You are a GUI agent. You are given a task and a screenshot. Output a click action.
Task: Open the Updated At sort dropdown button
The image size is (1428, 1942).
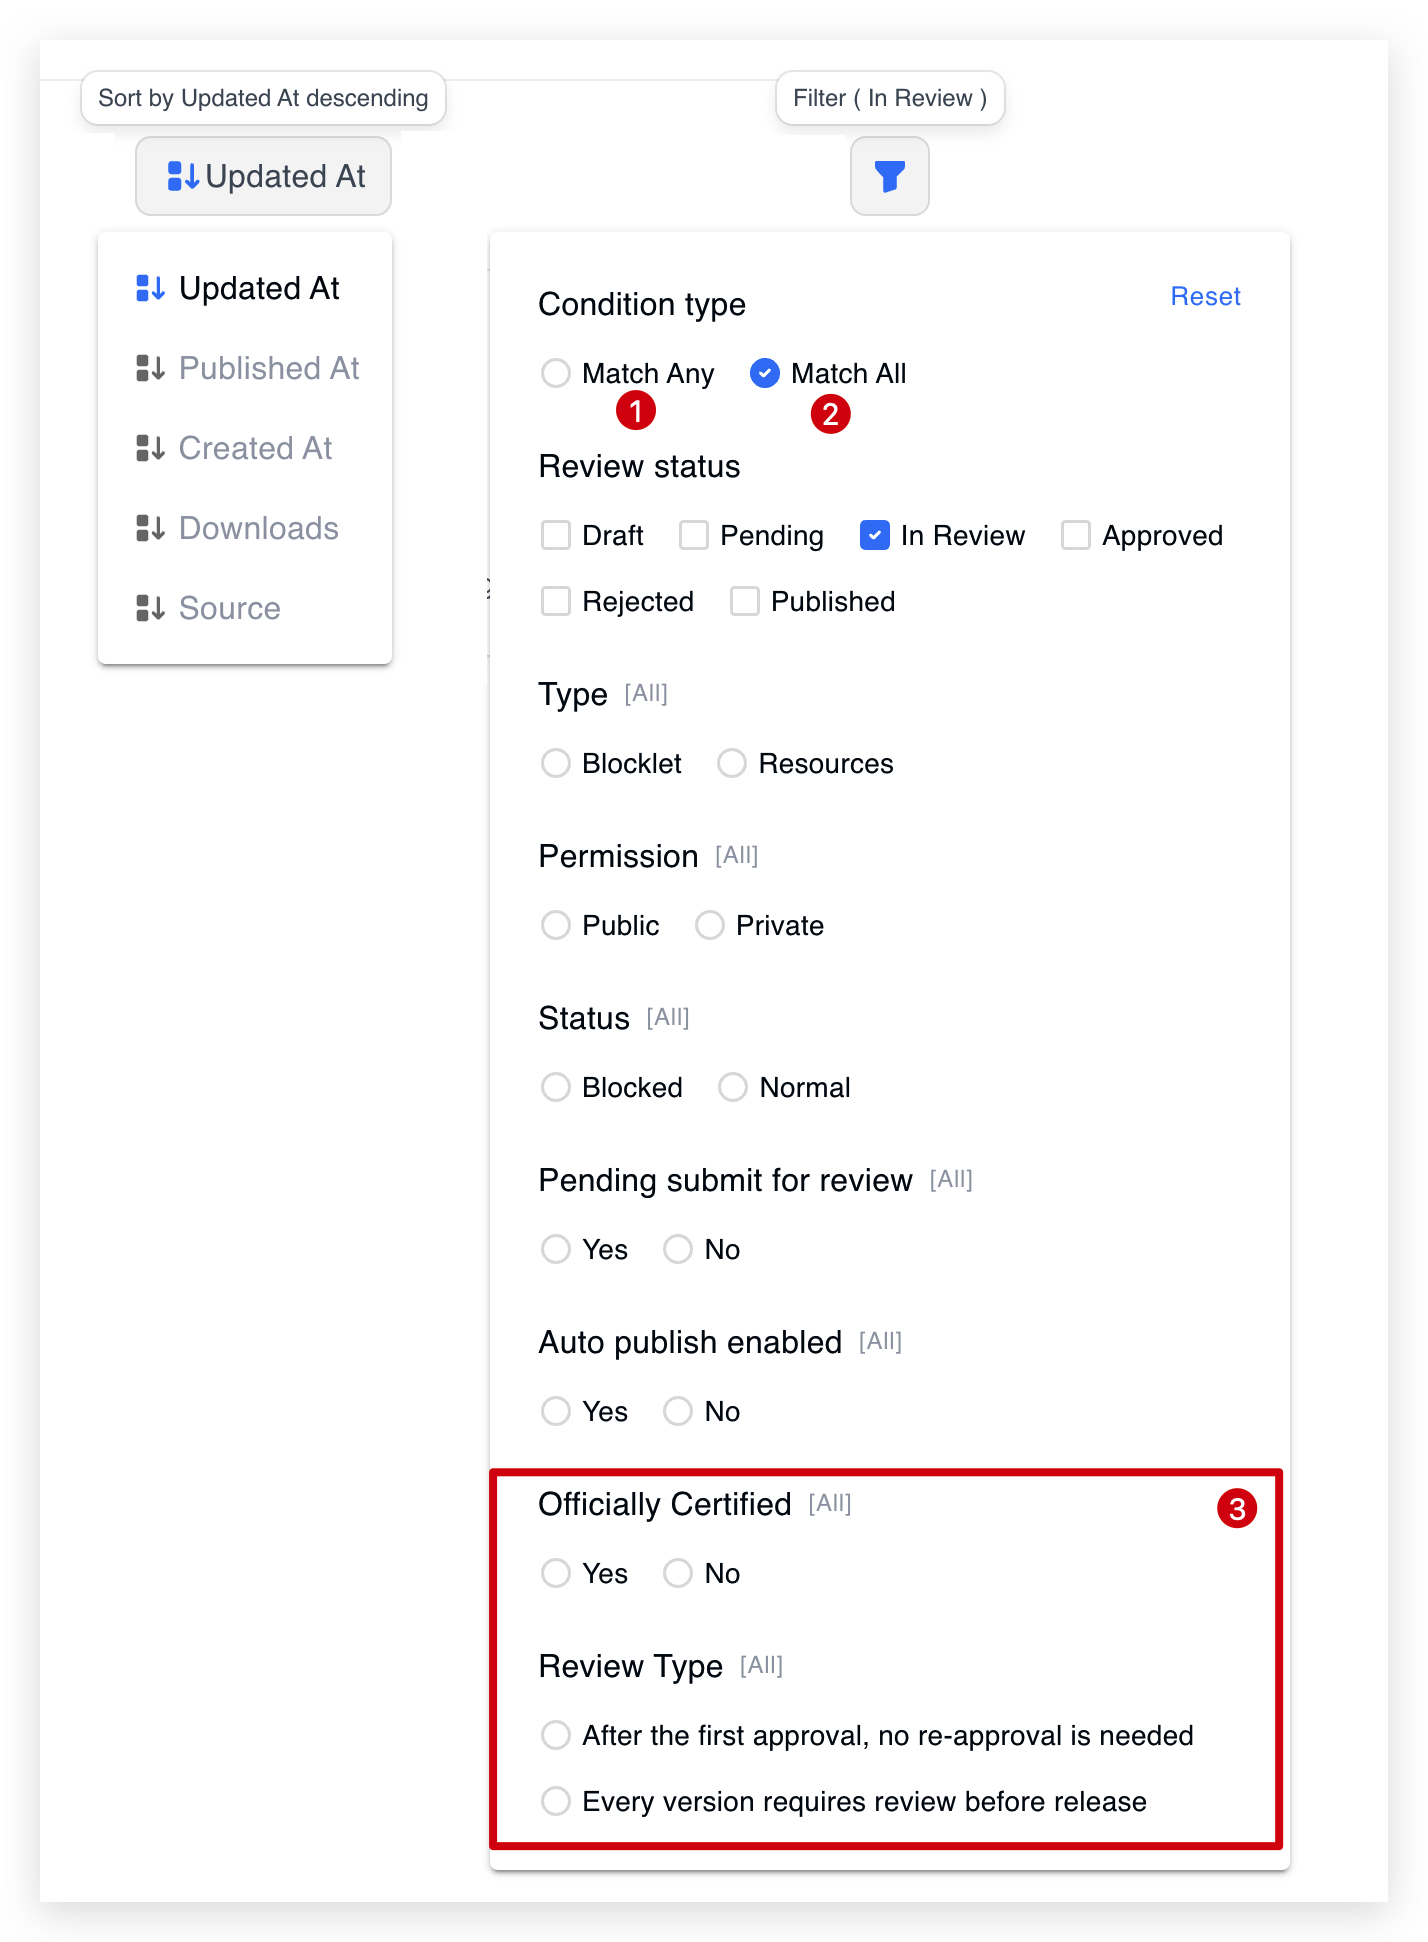tap(264, 177)
